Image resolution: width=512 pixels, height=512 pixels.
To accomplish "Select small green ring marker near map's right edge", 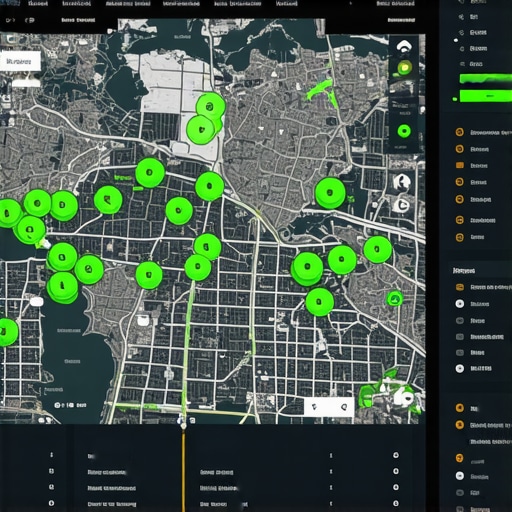I will click(x=395, y=298).
